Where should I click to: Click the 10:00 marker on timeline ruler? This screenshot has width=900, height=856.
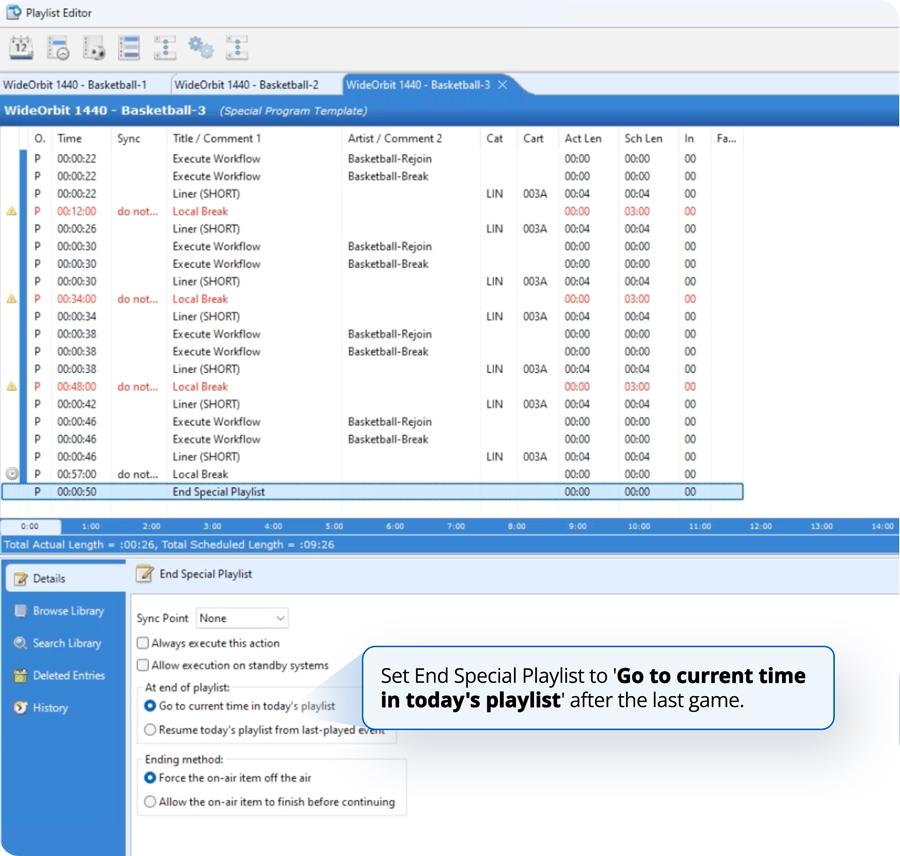tap(639, 526)
